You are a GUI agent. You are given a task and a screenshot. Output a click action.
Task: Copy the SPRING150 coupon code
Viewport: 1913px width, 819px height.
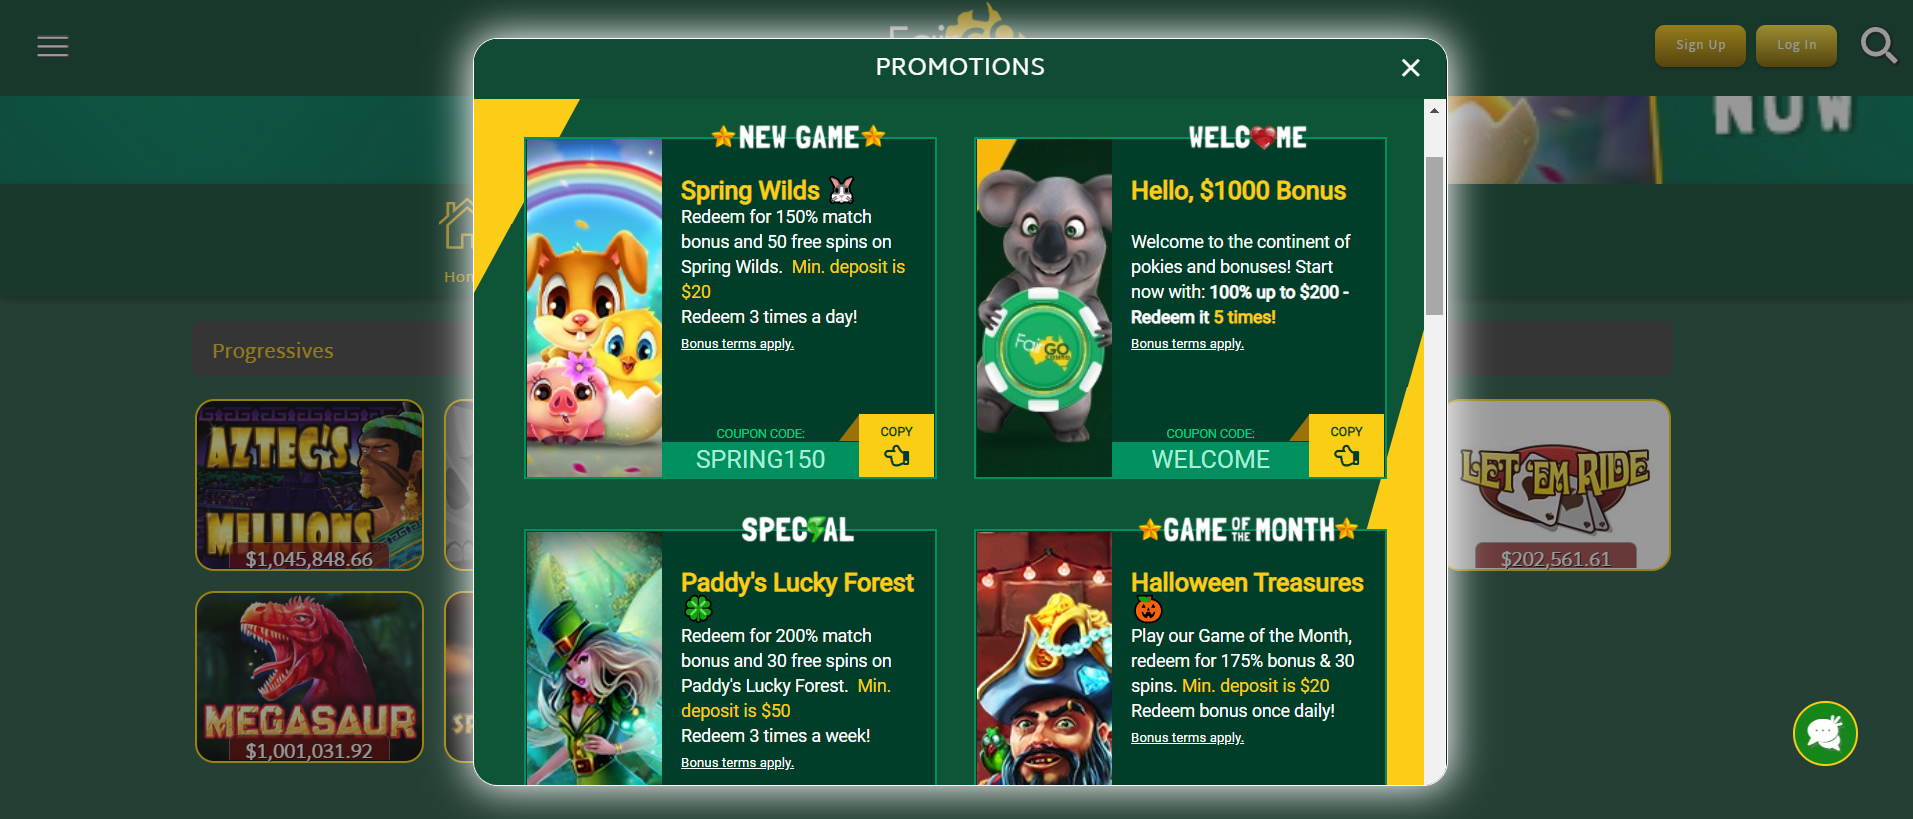(x=896, y=446)
